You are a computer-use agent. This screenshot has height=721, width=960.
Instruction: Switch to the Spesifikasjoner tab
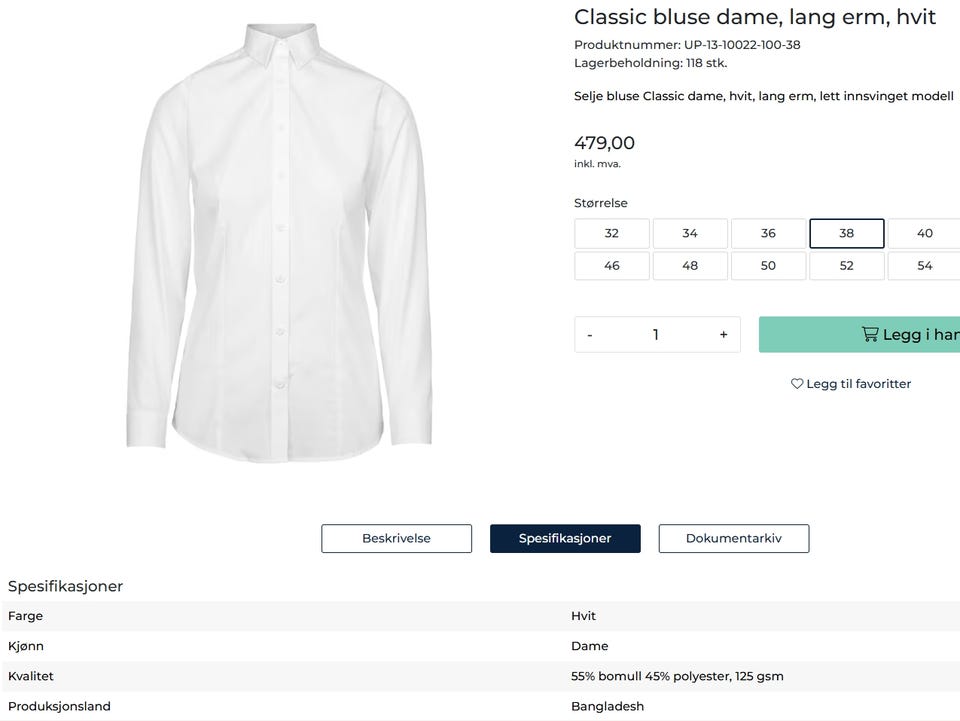pyautogui.click(x=565, y=538)
